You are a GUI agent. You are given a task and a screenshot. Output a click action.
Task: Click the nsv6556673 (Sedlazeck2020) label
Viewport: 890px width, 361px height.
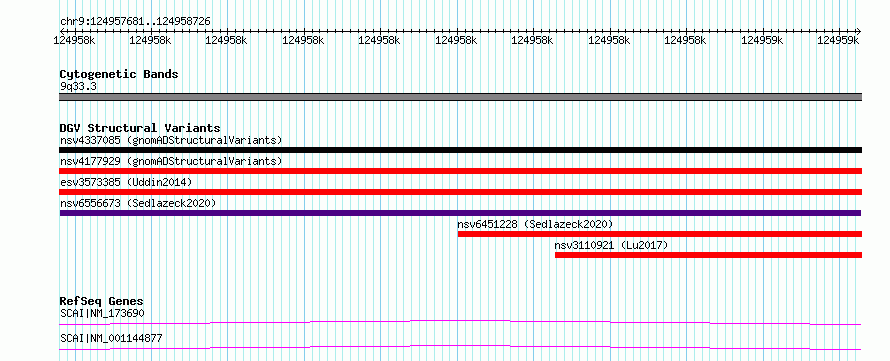coord(138,203)
